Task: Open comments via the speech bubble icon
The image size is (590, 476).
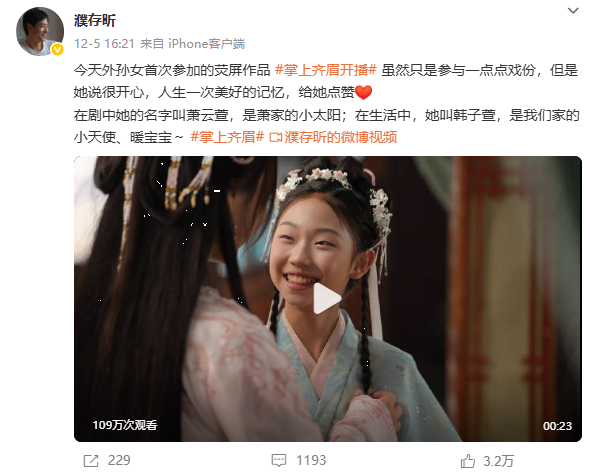Action: coord(279,460)
